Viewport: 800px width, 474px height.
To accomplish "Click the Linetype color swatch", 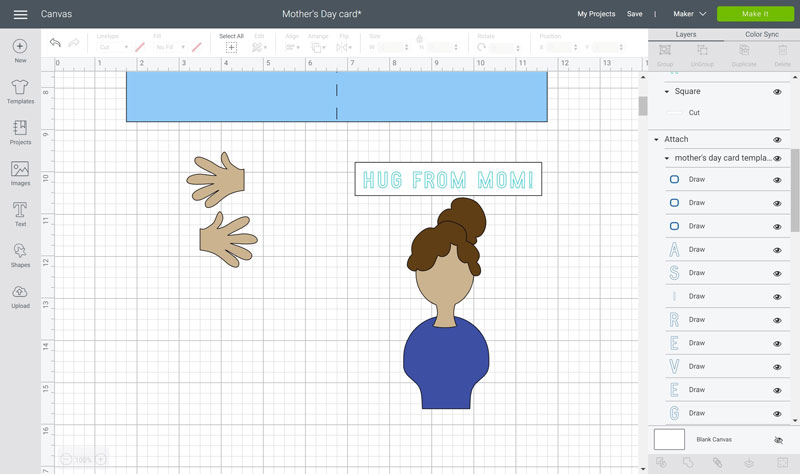I will [140, 47].
